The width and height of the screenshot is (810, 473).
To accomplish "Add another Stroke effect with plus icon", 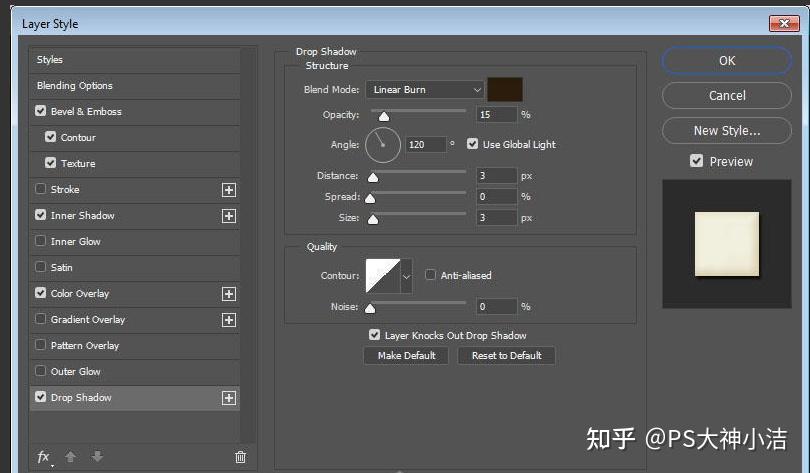I will 229,190.
